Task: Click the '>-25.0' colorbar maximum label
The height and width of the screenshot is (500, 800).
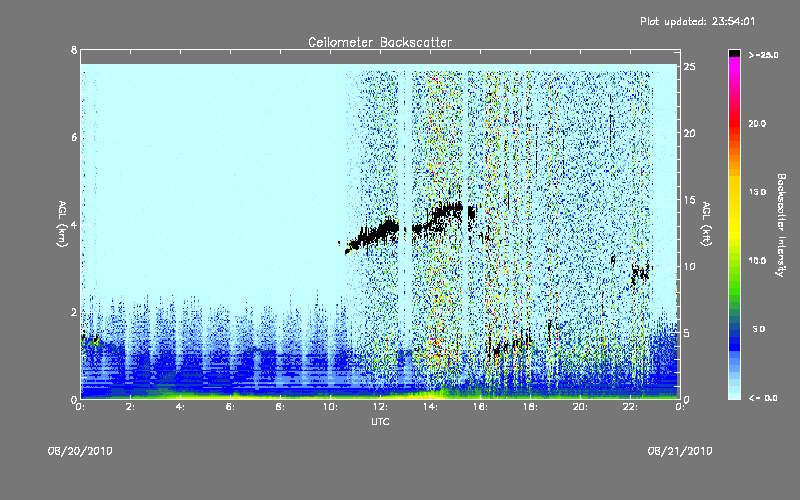Action: [x=763, y=55]
